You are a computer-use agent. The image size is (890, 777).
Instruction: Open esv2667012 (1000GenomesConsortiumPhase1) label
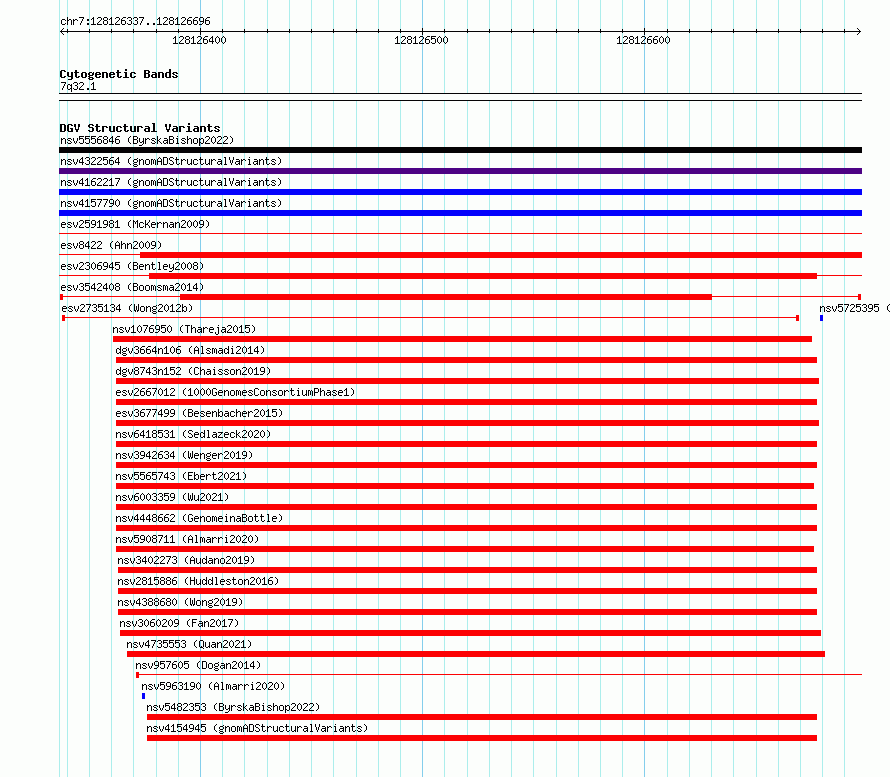[x=235, y=392]
